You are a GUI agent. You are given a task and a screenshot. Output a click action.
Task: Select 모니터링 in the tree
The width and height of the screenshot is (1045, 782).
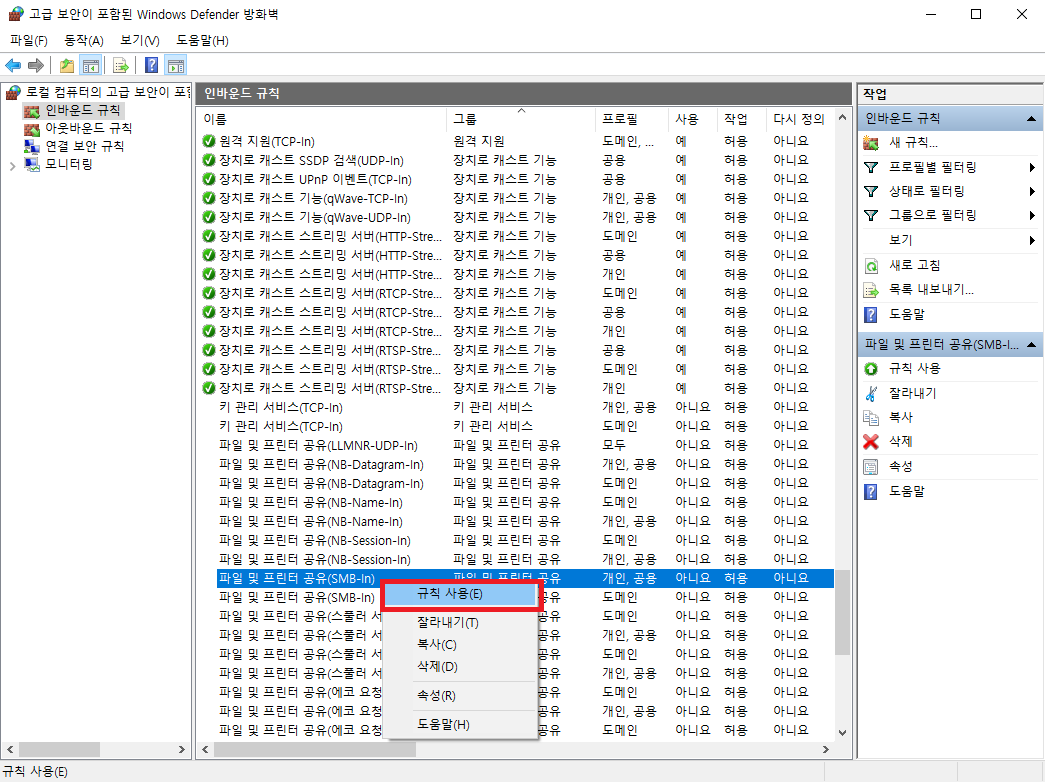69,164
